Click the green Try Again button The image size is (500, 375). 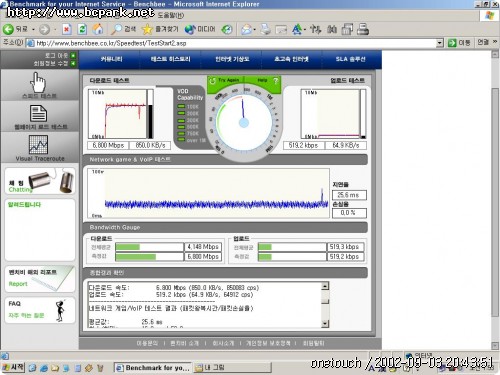(226, 80)
